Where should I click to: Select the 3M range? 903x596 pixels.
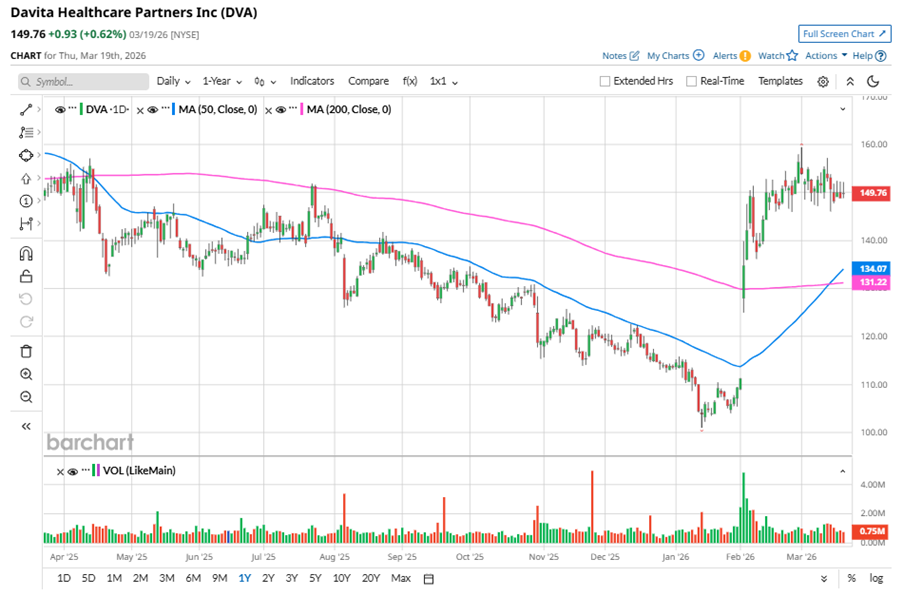coord(166,578)
